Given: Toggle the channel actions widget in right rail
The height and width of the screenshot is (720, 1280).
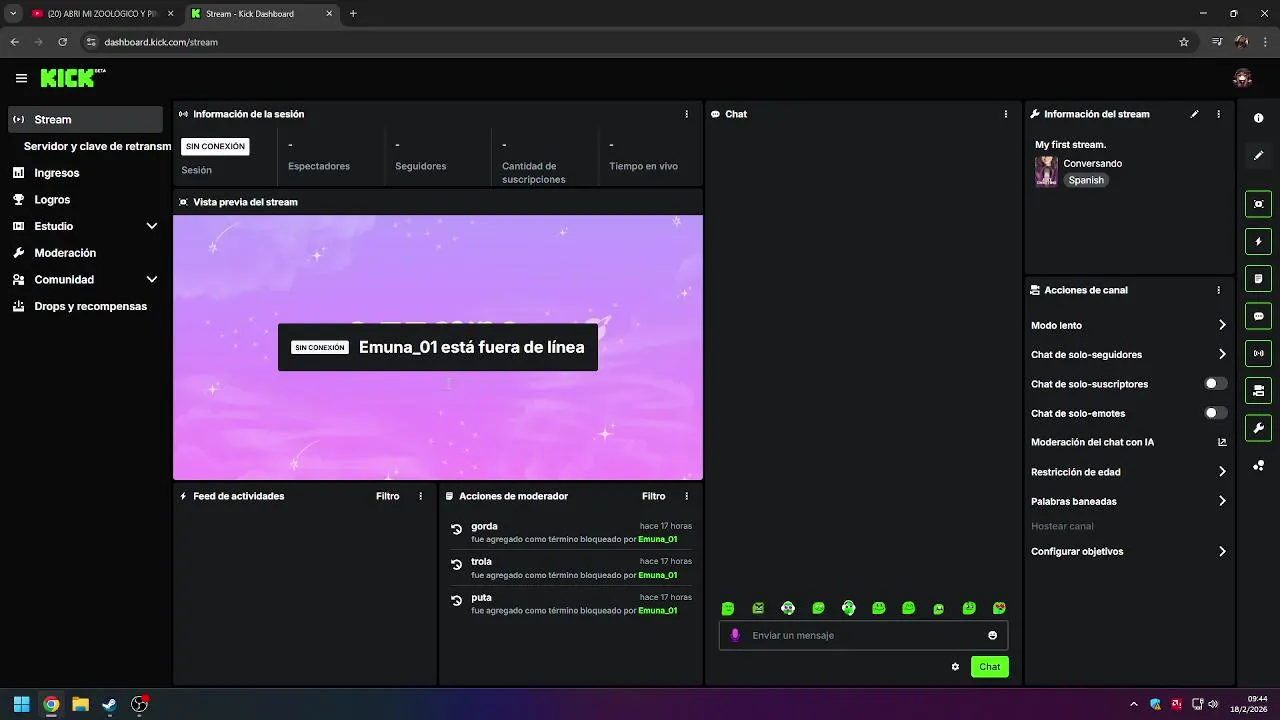Looking at the screenshot, I should tap(1259, 390).
